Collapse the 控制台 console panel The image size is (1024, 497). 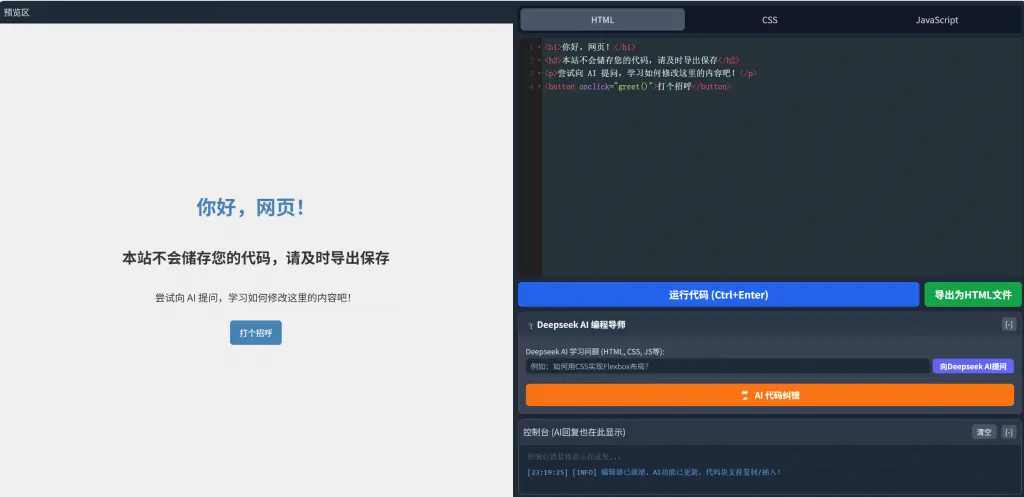pyautogui.click(x=1009, y=432)
